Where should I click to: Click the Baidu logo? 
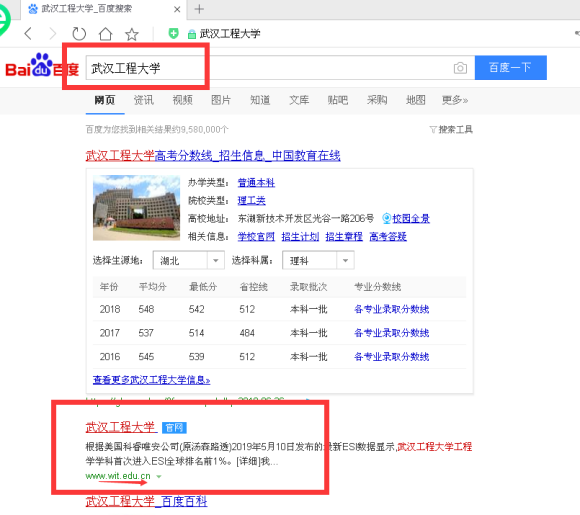coord(42,66)
